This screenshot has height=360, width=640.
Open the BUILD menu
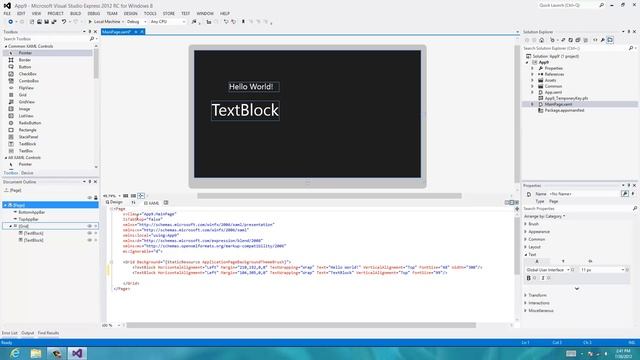75,13
